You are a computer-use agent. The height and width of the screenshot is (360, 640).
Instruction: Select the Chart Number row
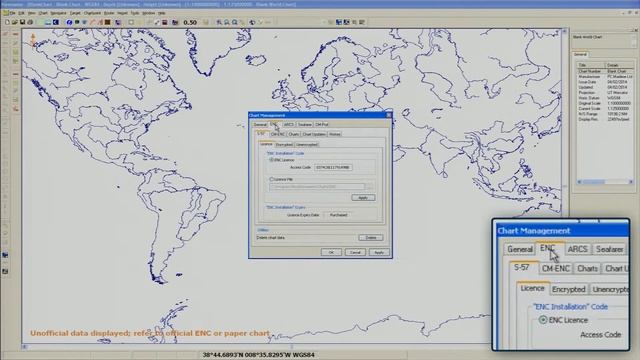point(605,71)
